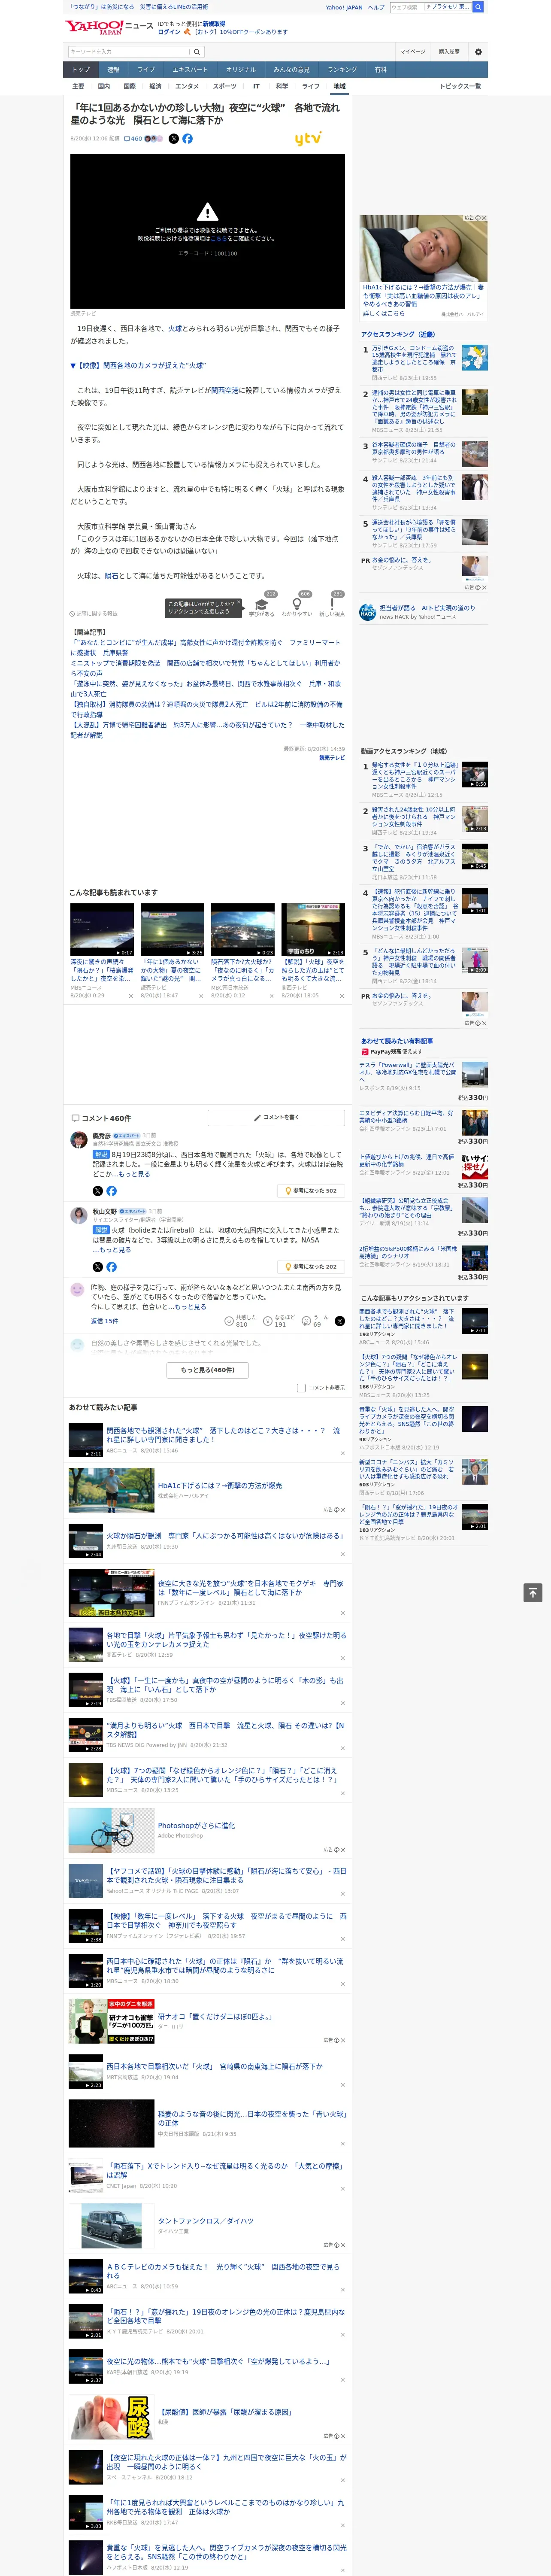Open the トップ navigation tab

pyautogui.click(x=81, y=69)
